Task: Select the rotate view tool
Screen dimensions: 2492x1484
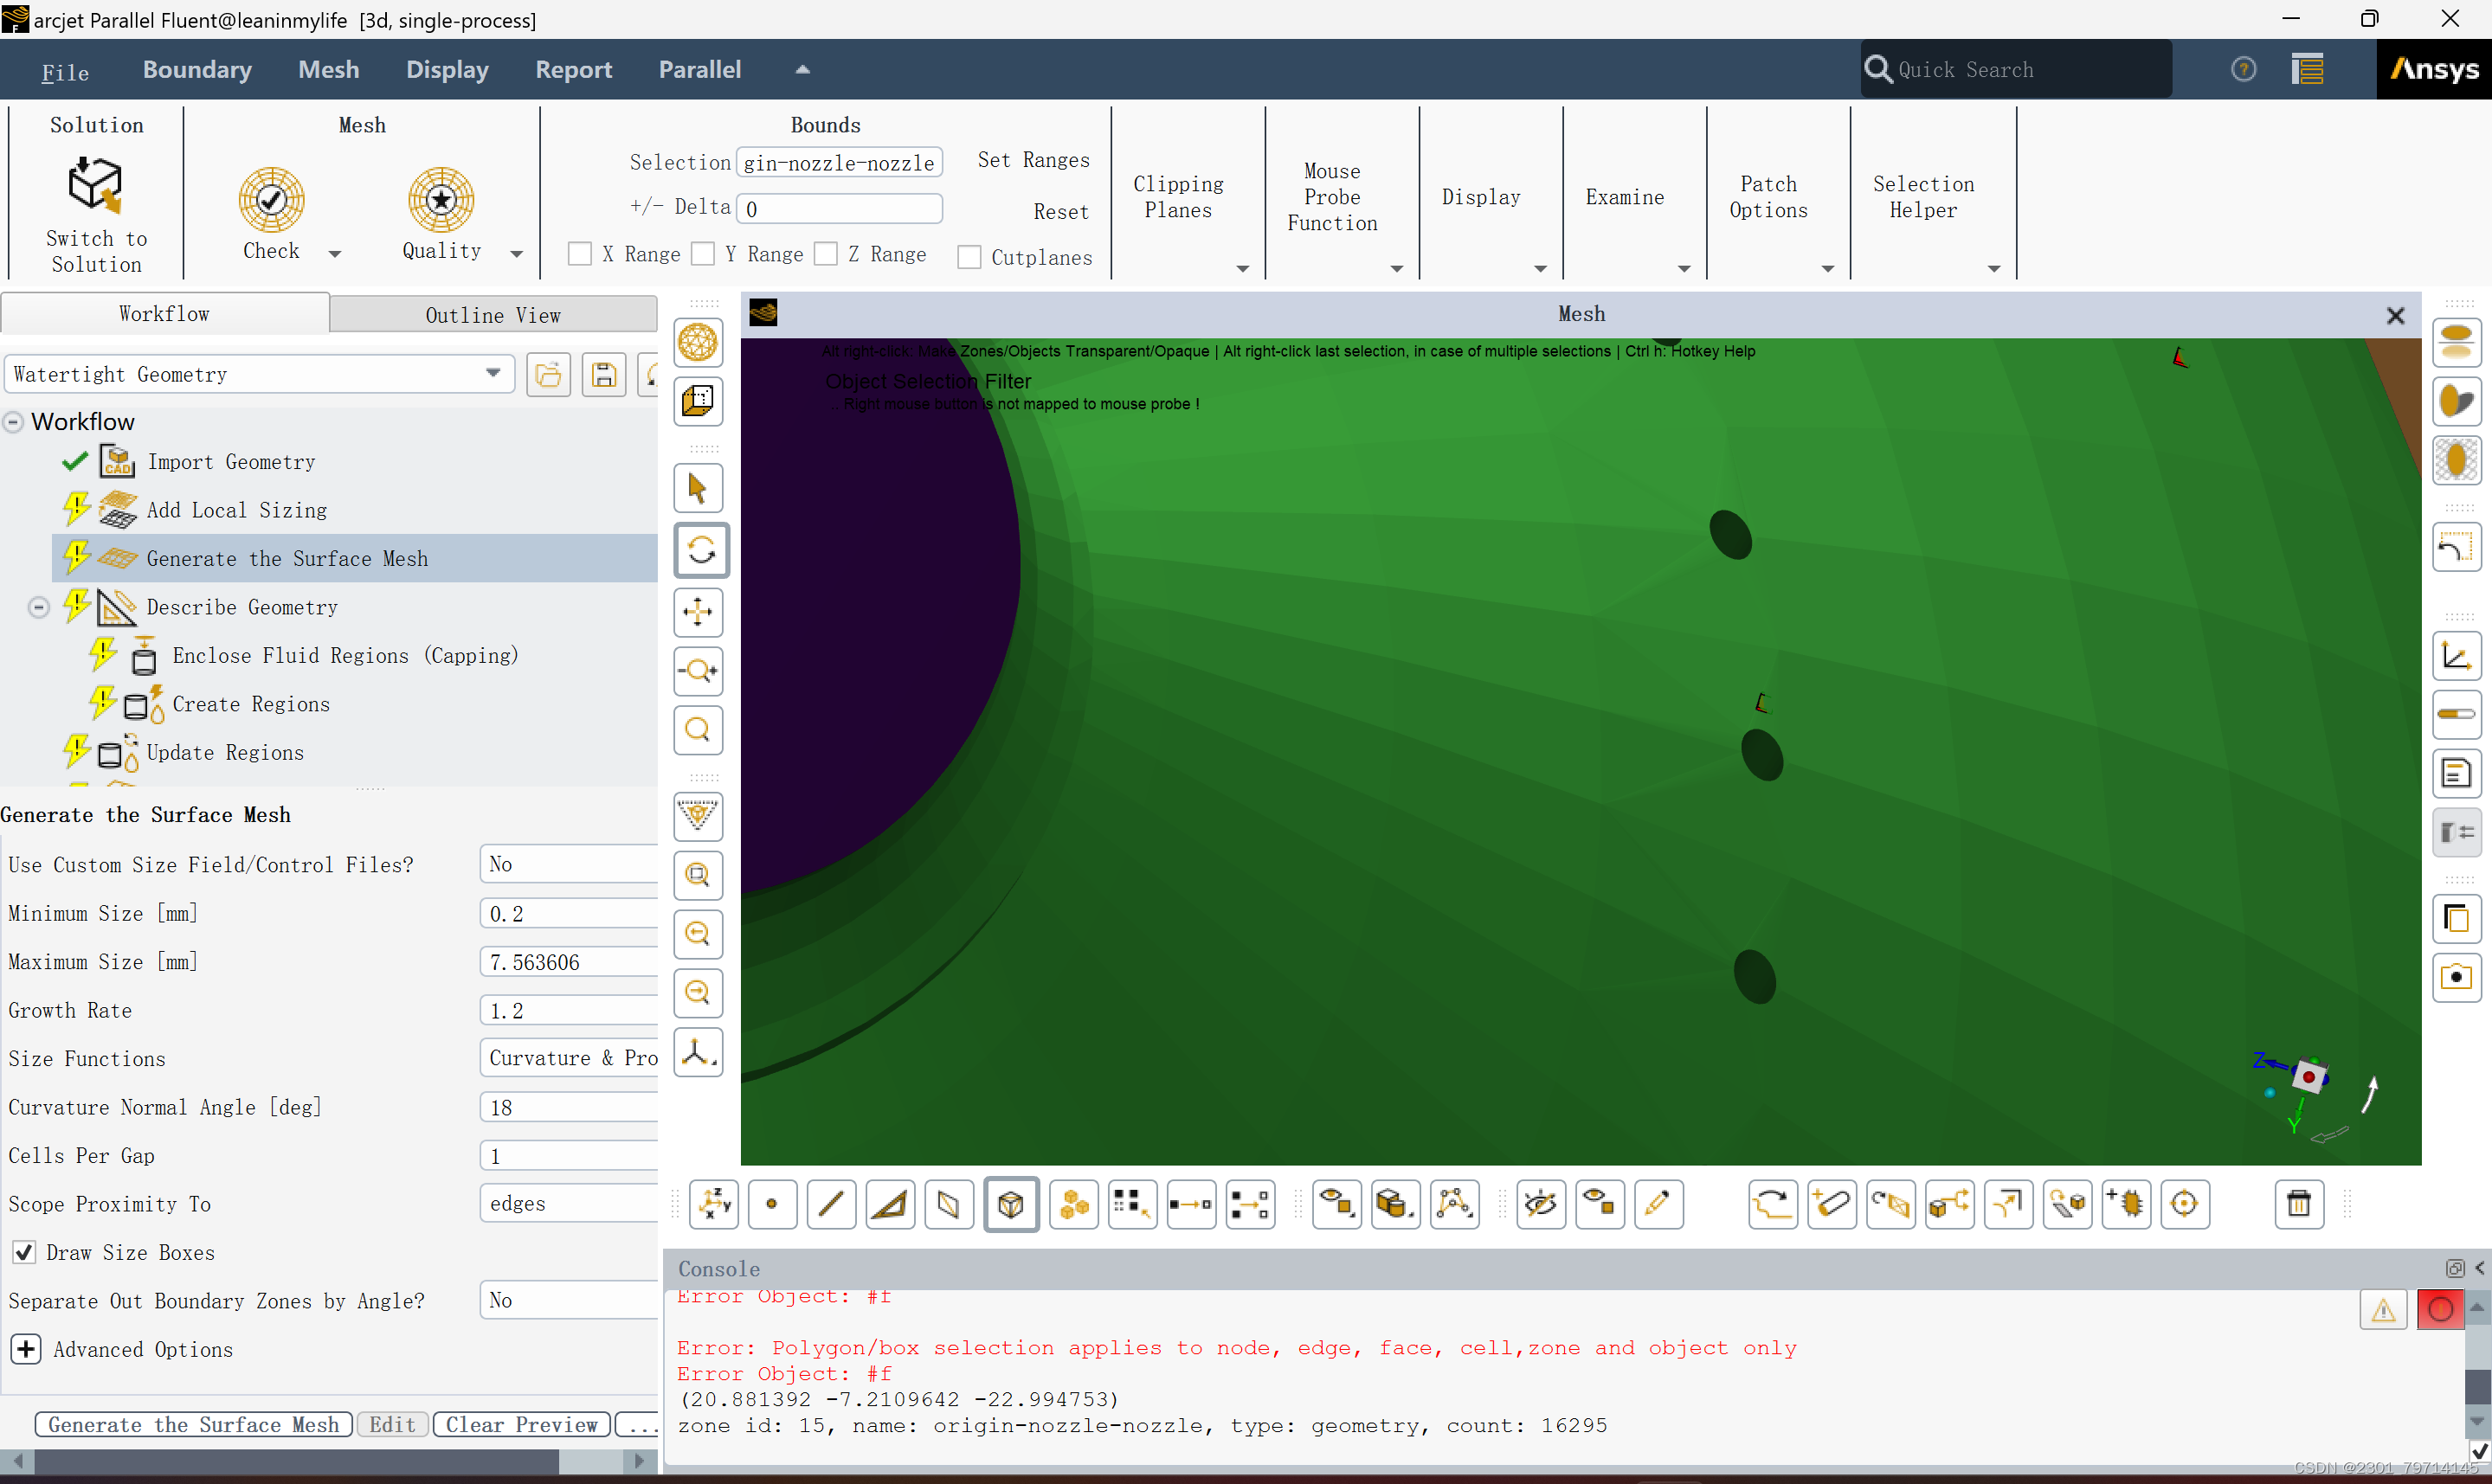Action: [700, 551]
